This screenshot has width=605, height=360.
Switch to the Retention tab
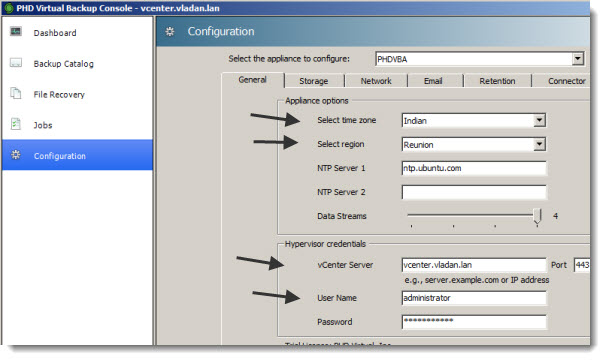pyautogui.click(x=497, y=81)
